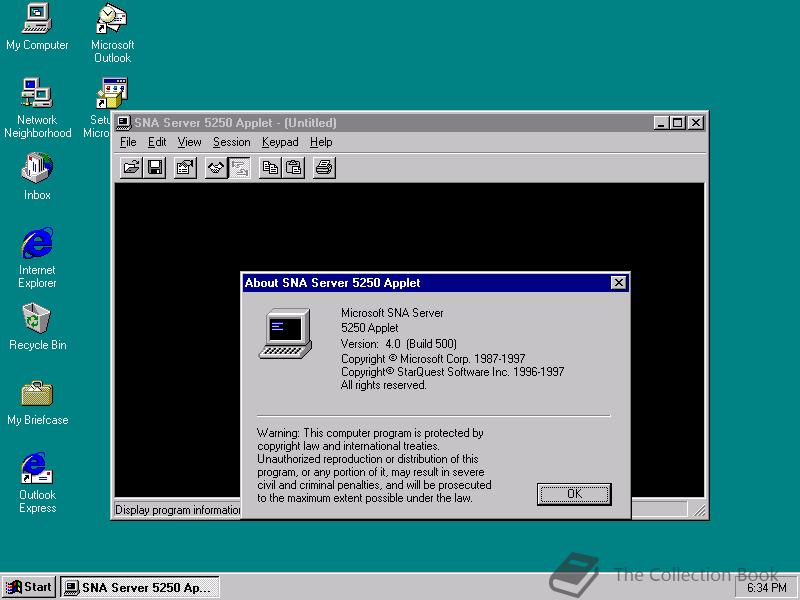
Task: Select the Microsoft Outlook desktop shortcut
Action: pyautogui.click(x=112, y=33)
